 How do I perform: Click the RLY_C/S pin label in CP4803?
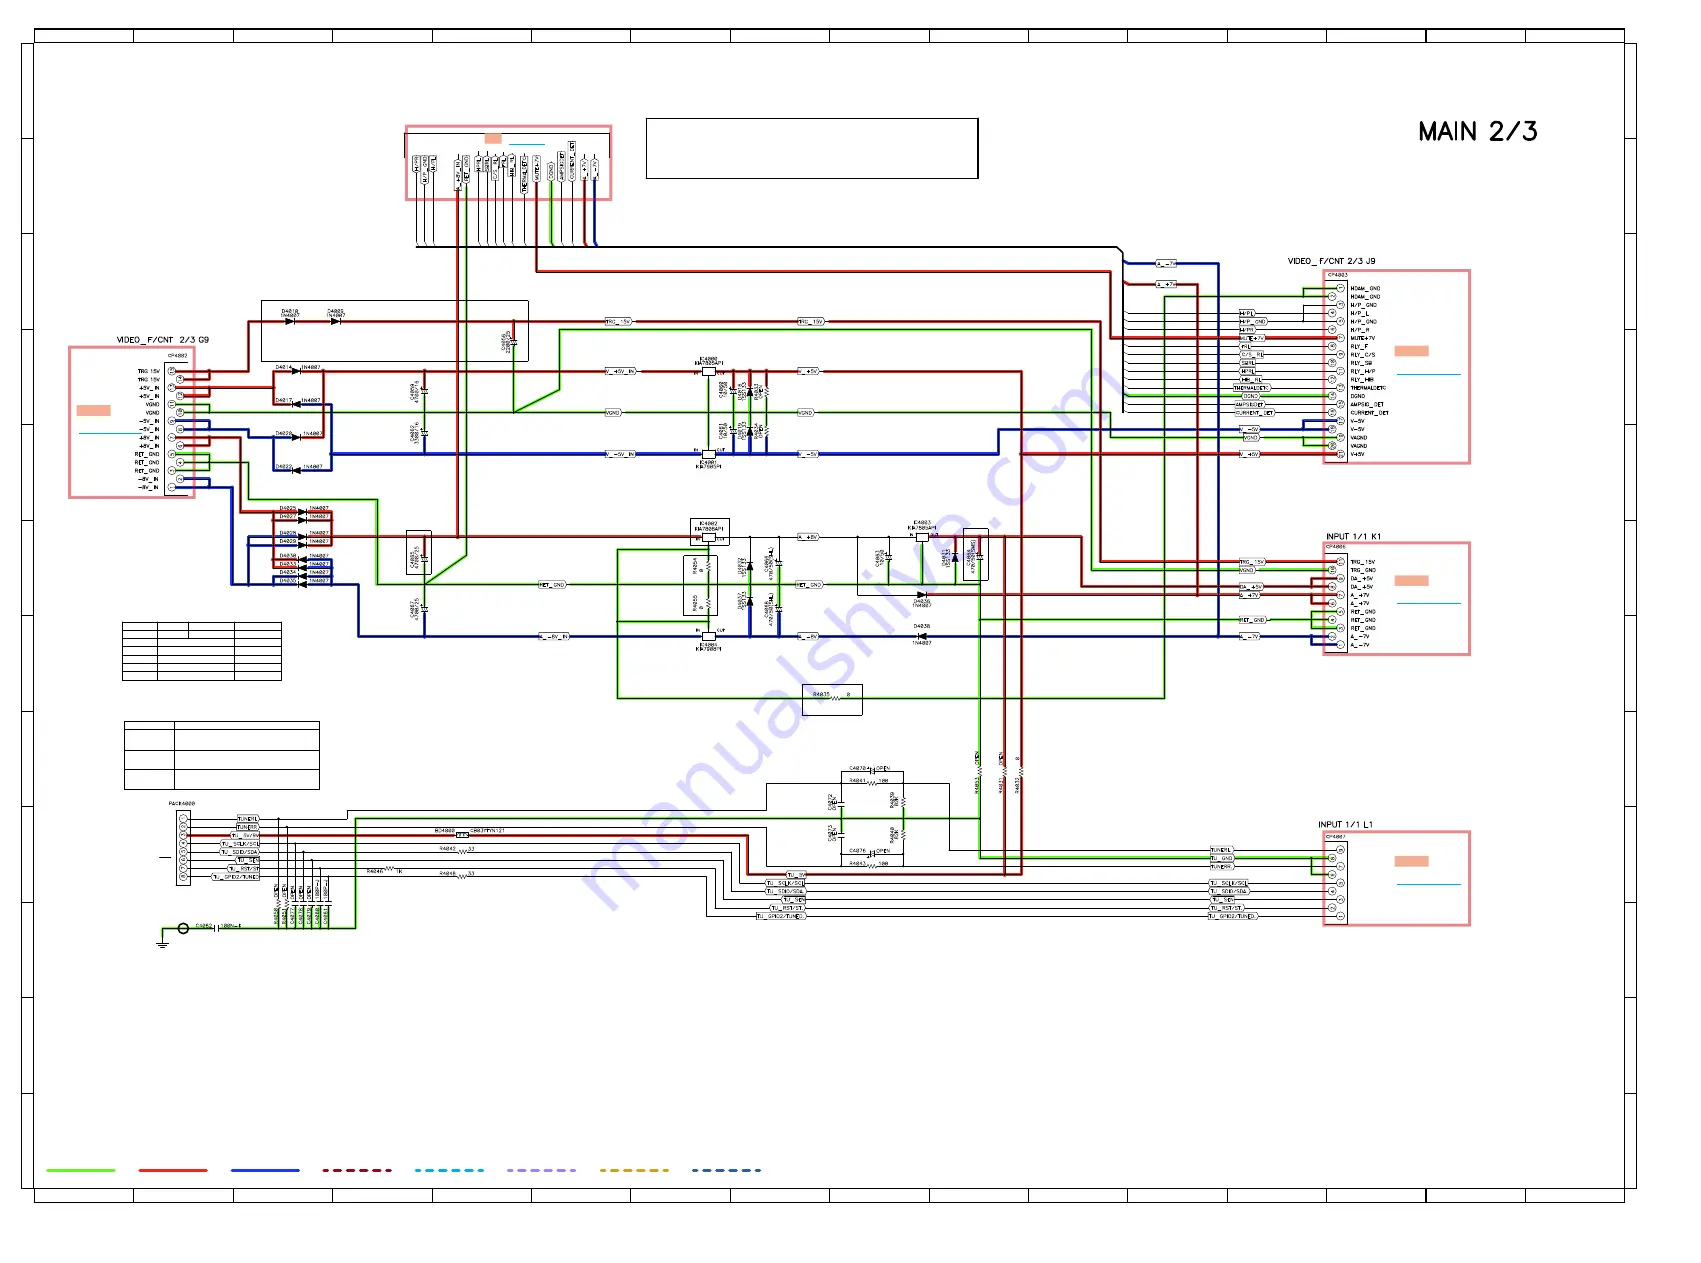click(x=1363, y=355)
